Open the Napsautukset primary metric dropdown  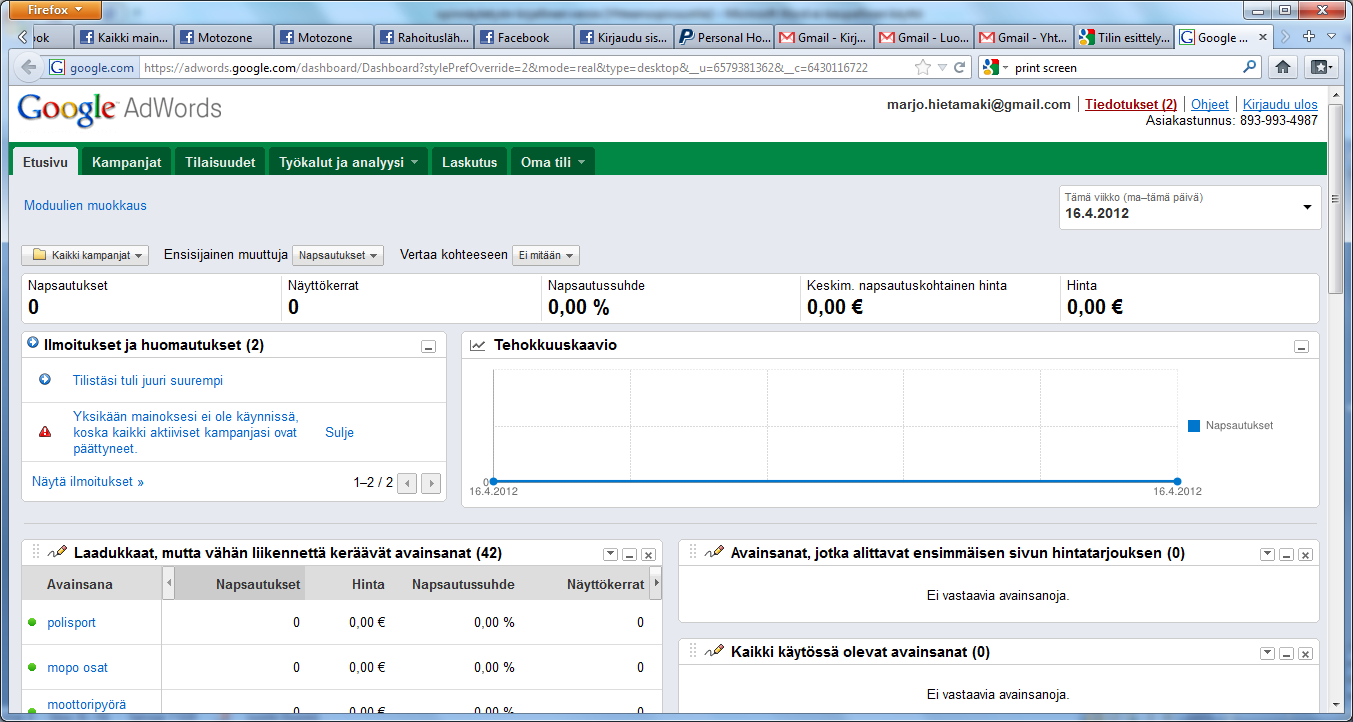[339, 255]
